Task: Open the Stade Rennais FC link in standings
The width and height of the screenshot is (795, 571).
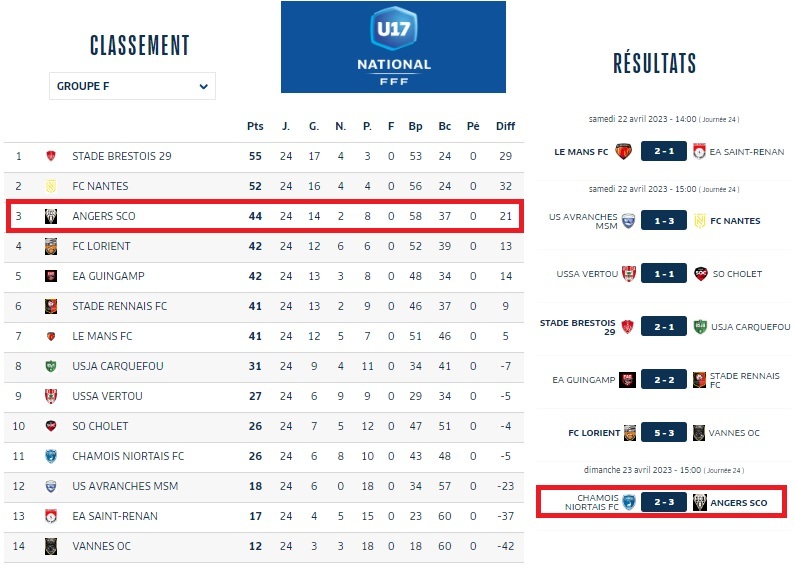Action: point(119,306)
